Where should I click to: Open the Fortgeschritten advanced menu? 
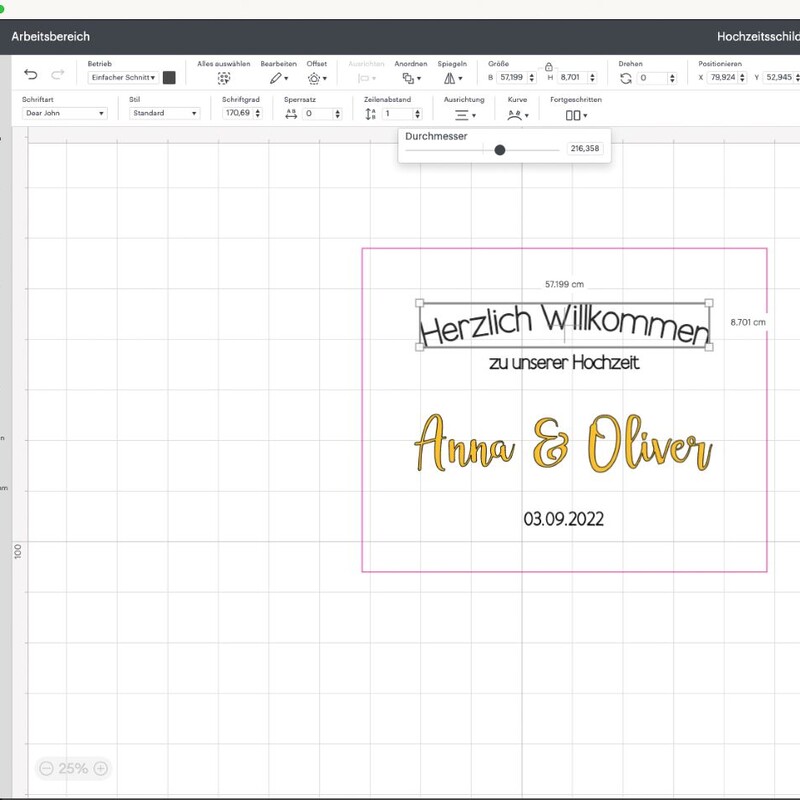click(x=576, y=115)
